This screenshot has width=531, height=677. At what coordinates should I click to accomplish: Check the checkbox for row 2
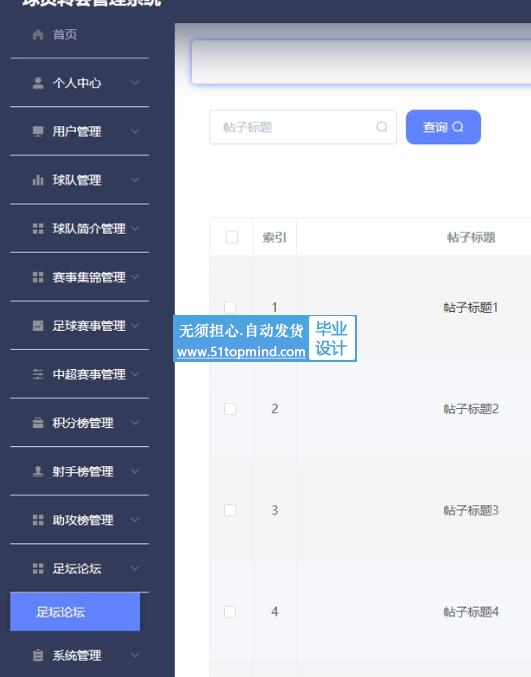pos(230,408)
